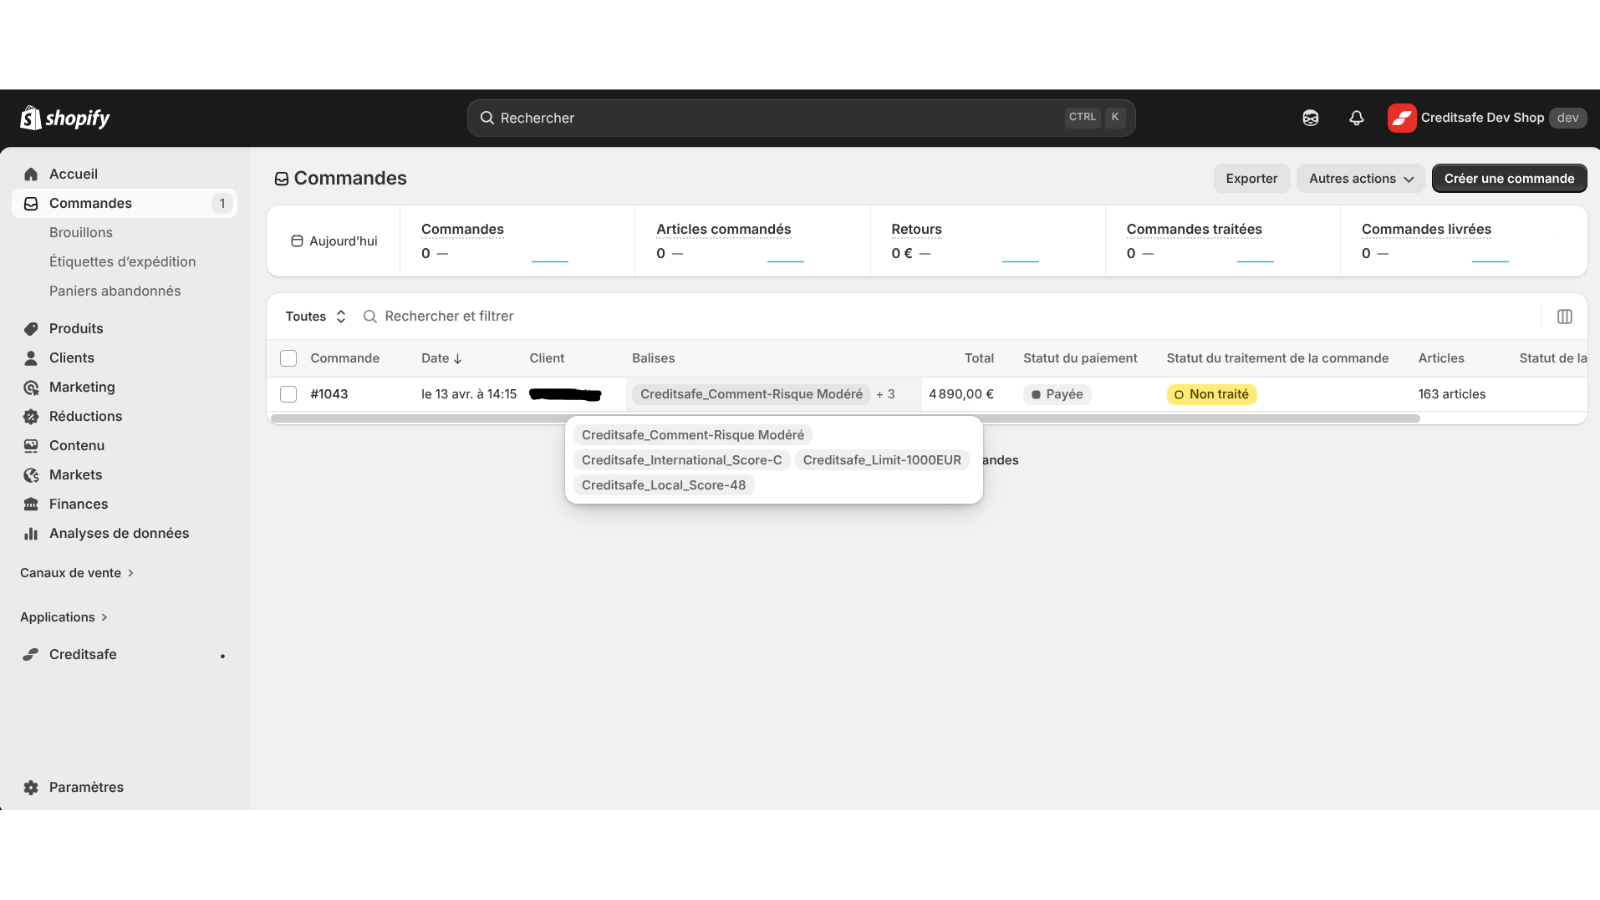The width and height of the screenshot is (1600, 900).
Task: Click the dev badge beside store name
Action: point(1568,118)
